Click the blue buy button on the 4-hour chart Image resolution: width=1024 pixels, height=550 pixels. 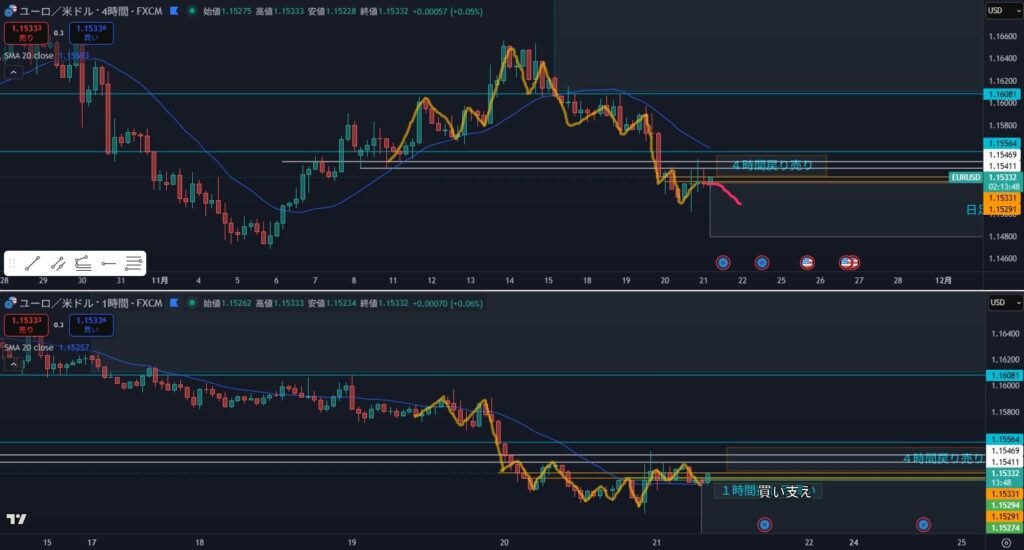pos(91,33)
